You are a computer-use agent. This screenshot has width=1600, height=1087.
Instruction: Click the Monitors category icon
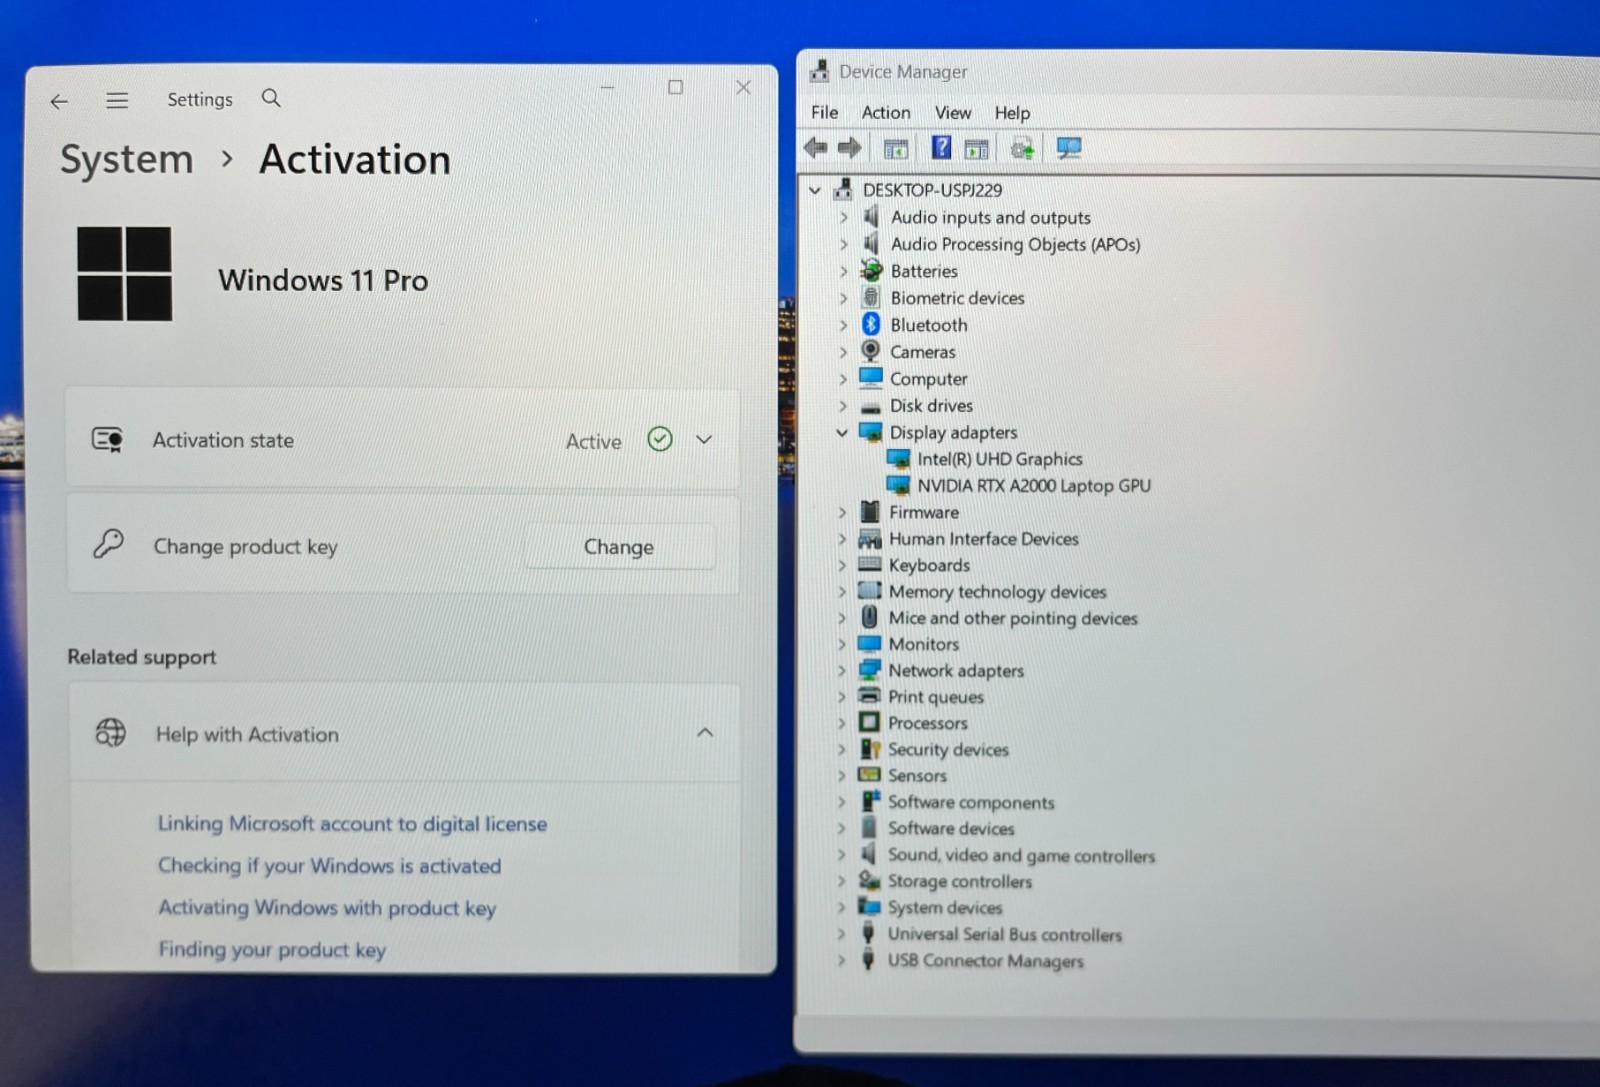tap(870, 644)
